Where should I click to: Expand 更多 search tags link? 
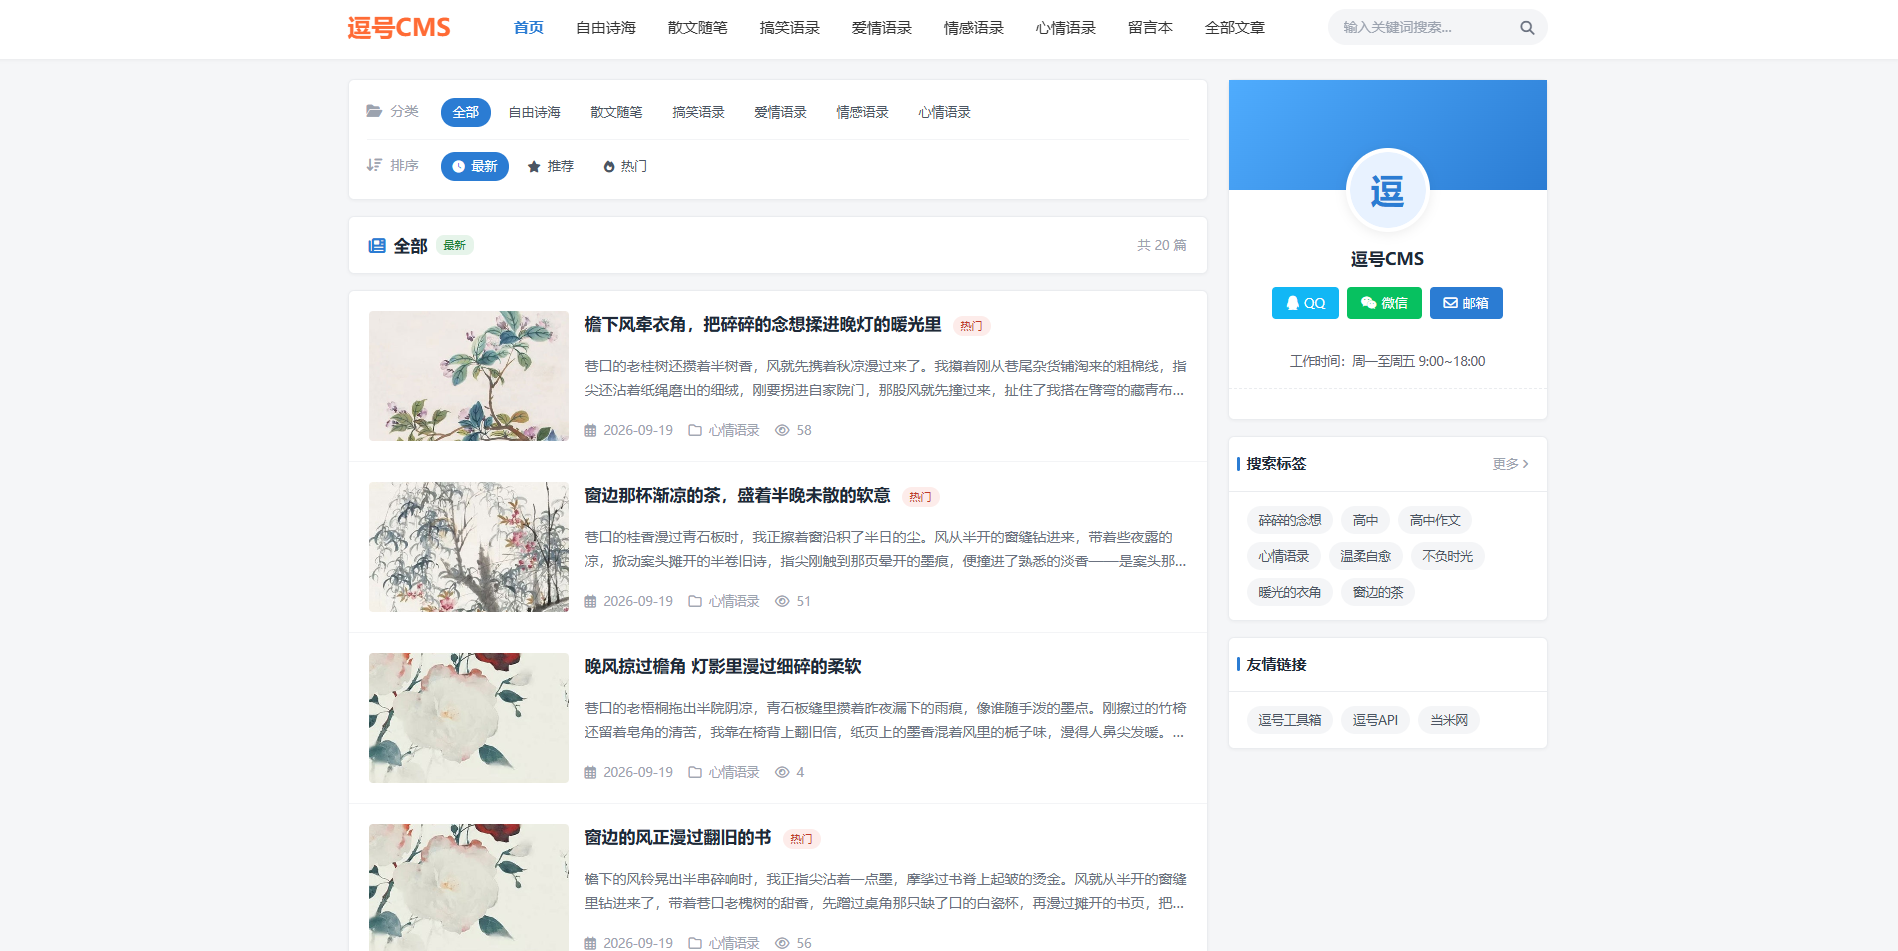click(x=1510, y=464)
